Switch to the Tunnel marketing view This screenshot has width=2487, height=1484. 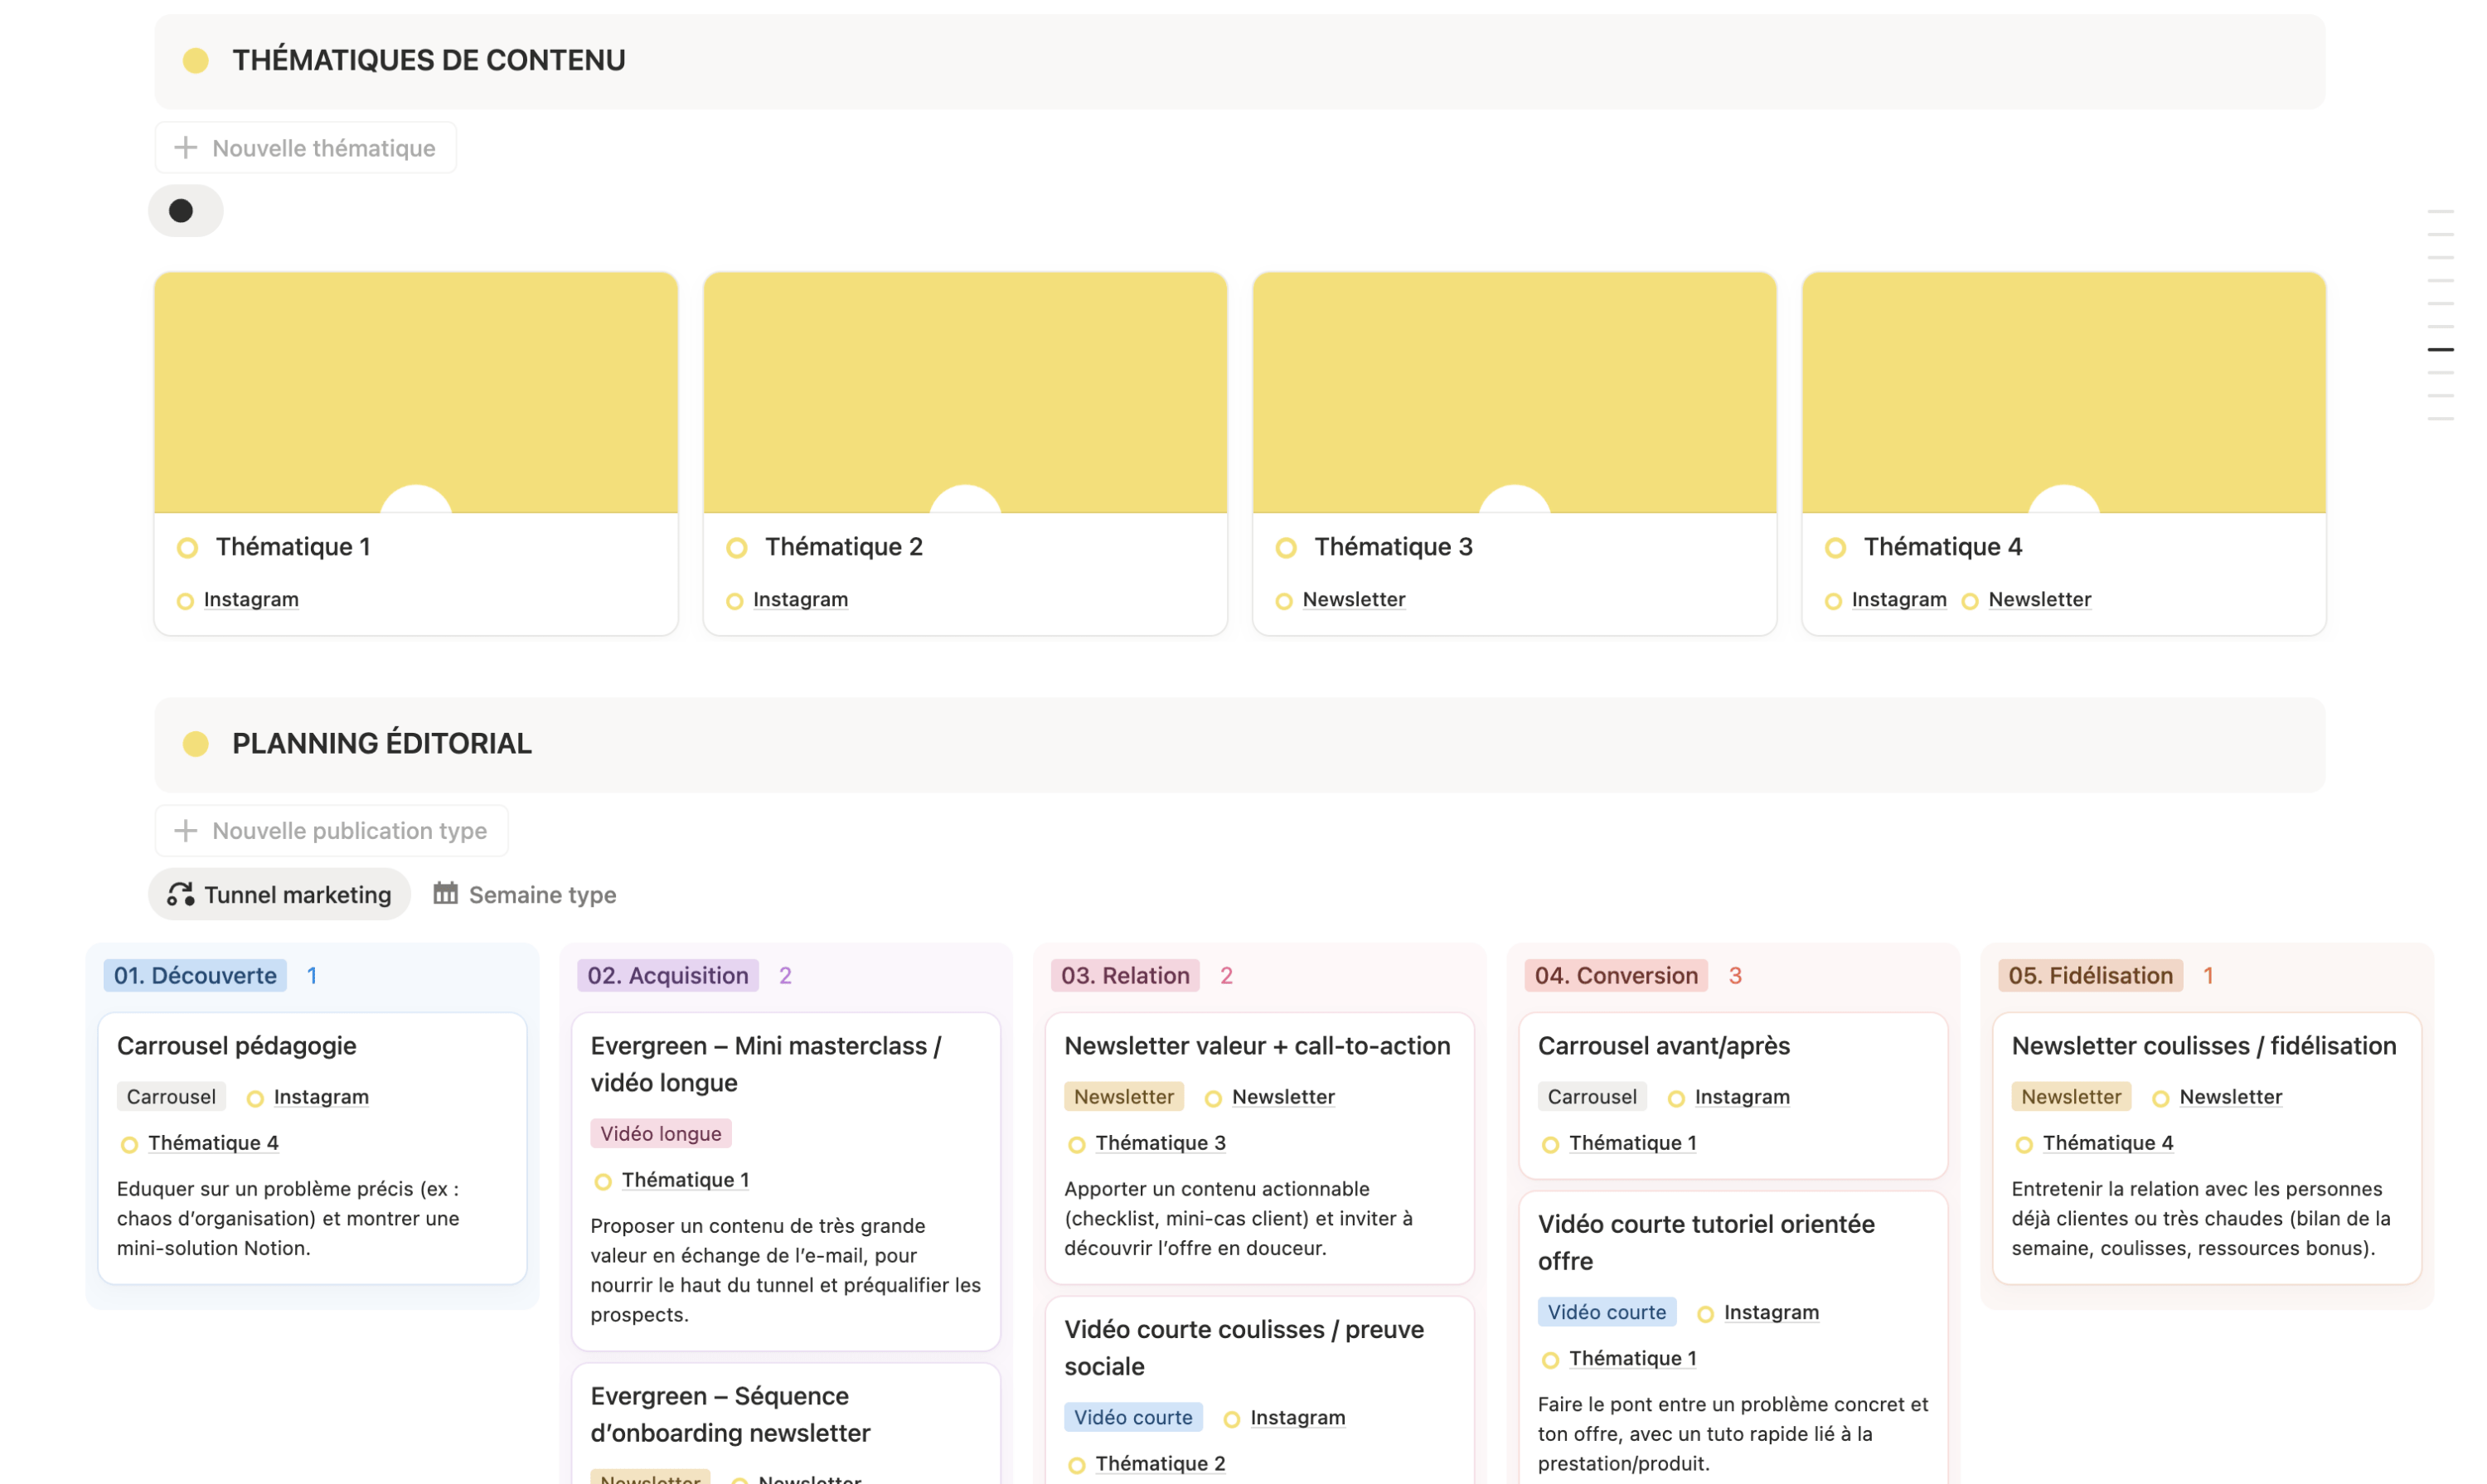[x=279, y=893]
